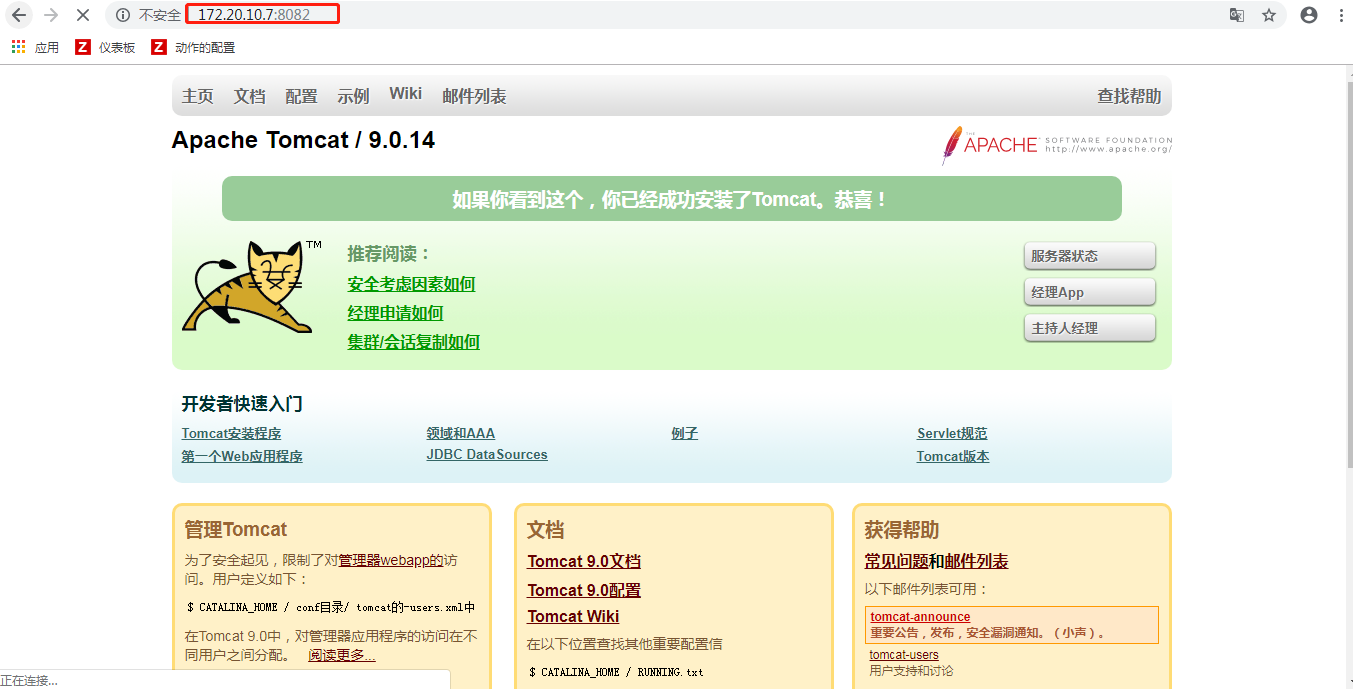Open the tomcat-users link
The width and height of the screenshot is (1353, 689).
pos(904,655)
